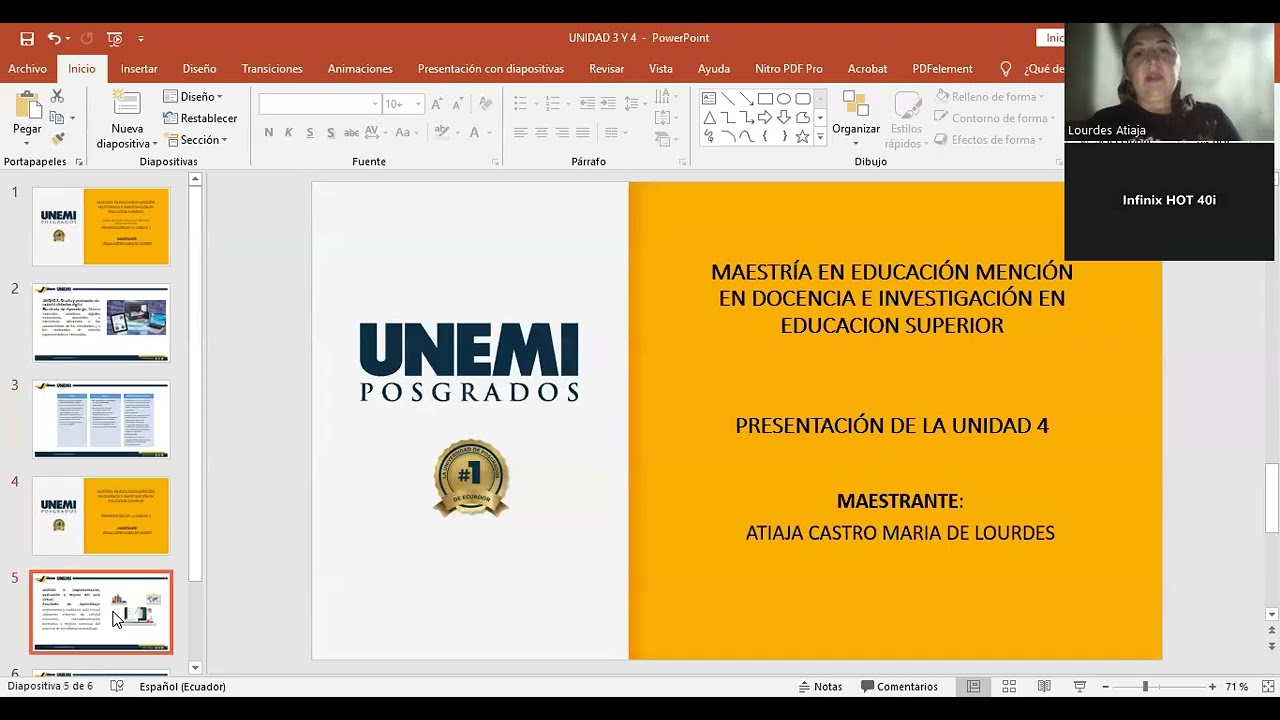1280x720 pixels.
Task: Click the zoom slider handle
Action: pos(1145,687)
